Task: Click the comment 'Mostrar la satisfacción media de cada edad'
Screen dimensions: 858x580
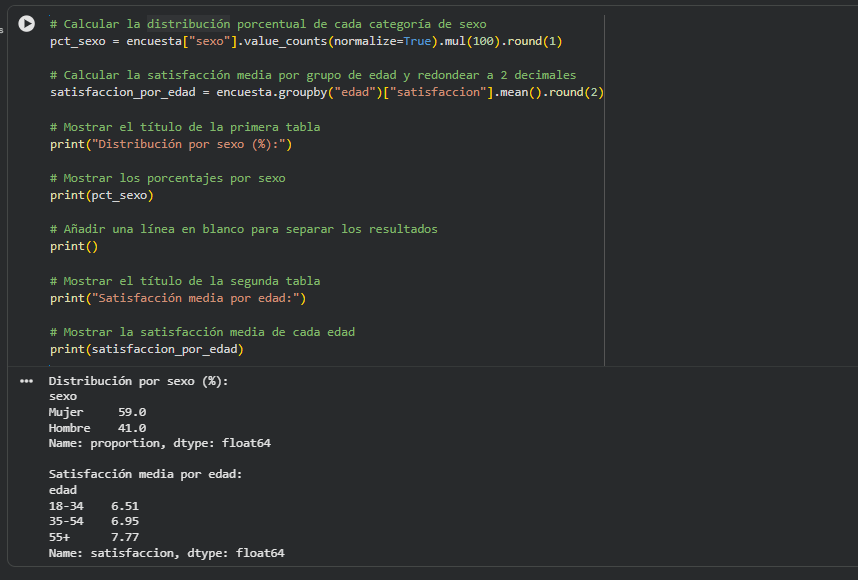Action: [x=202, y=332]
